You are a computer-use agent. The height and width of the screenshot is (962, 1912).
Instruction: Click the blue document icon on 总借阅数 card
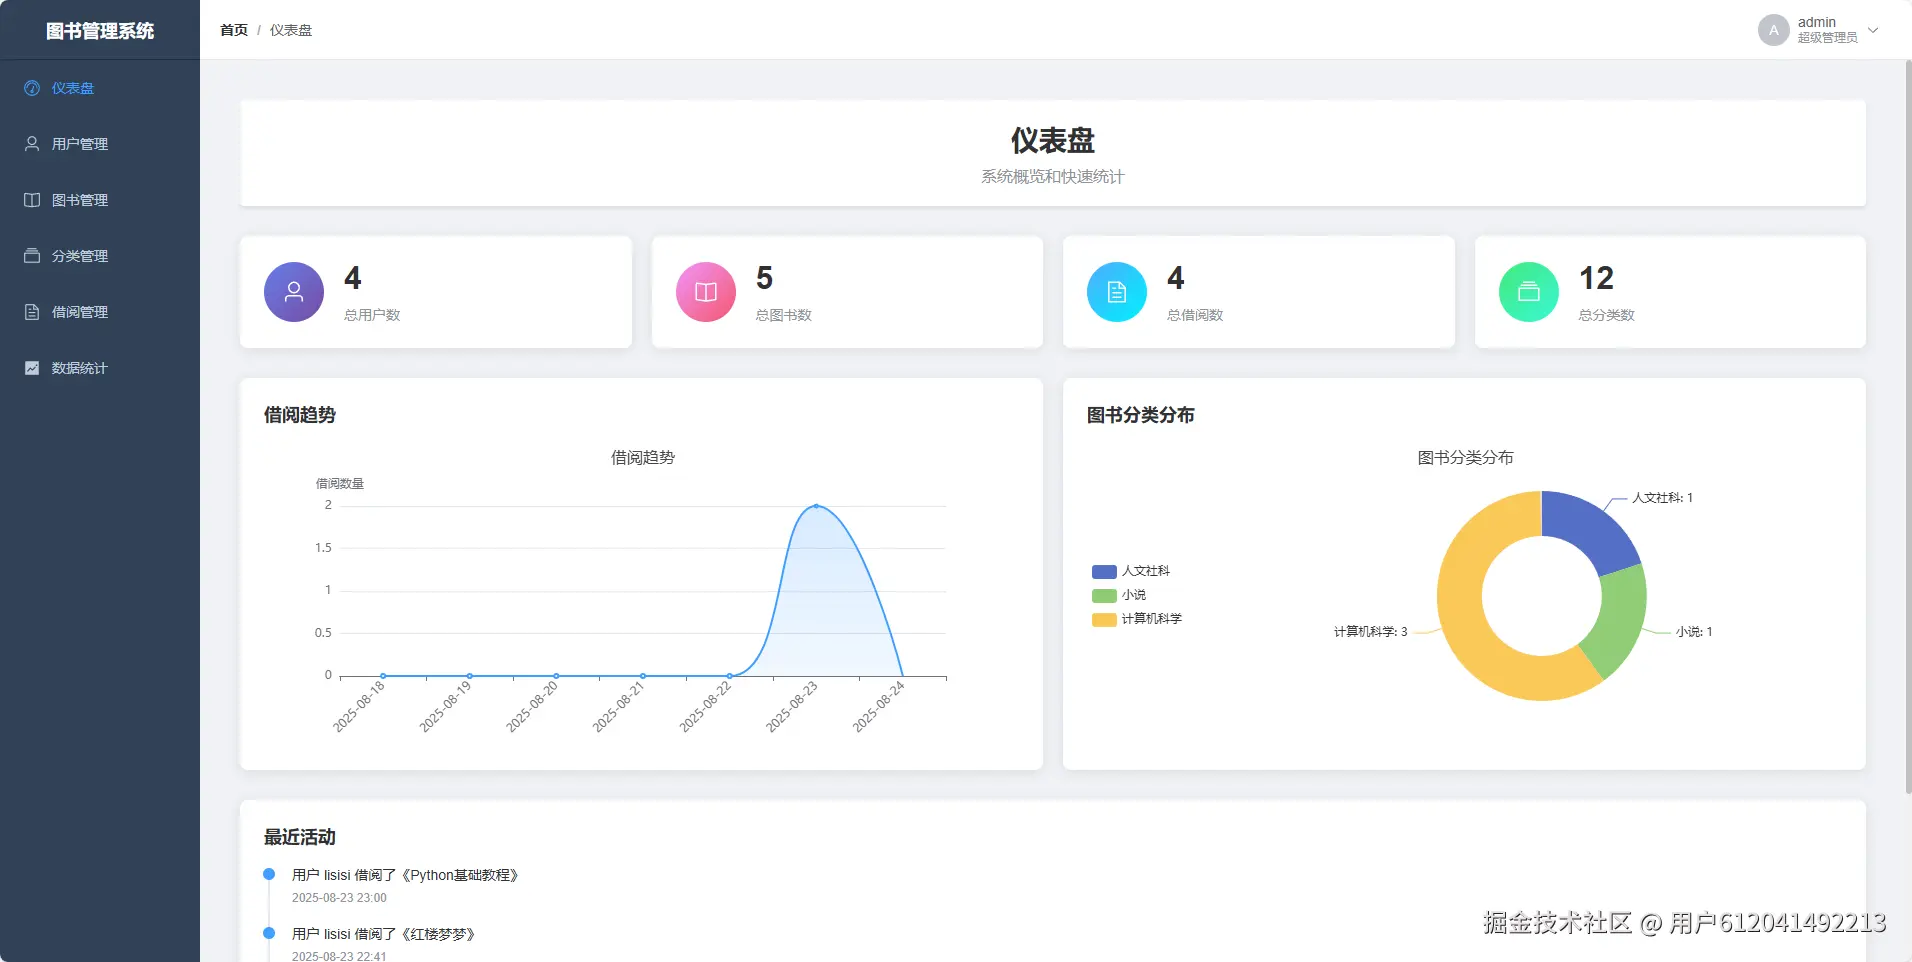[1117, 292]
